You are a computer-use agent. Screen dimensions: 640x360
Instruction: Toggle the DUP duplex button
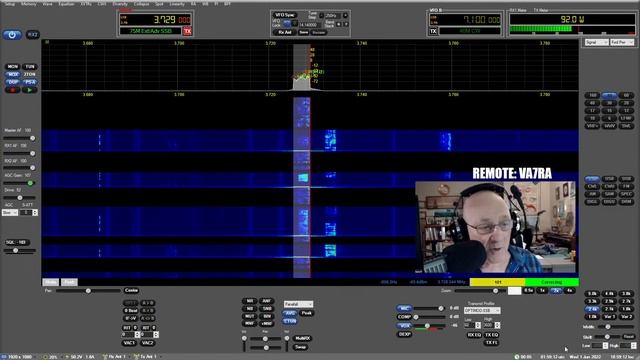tap(13, 82)
